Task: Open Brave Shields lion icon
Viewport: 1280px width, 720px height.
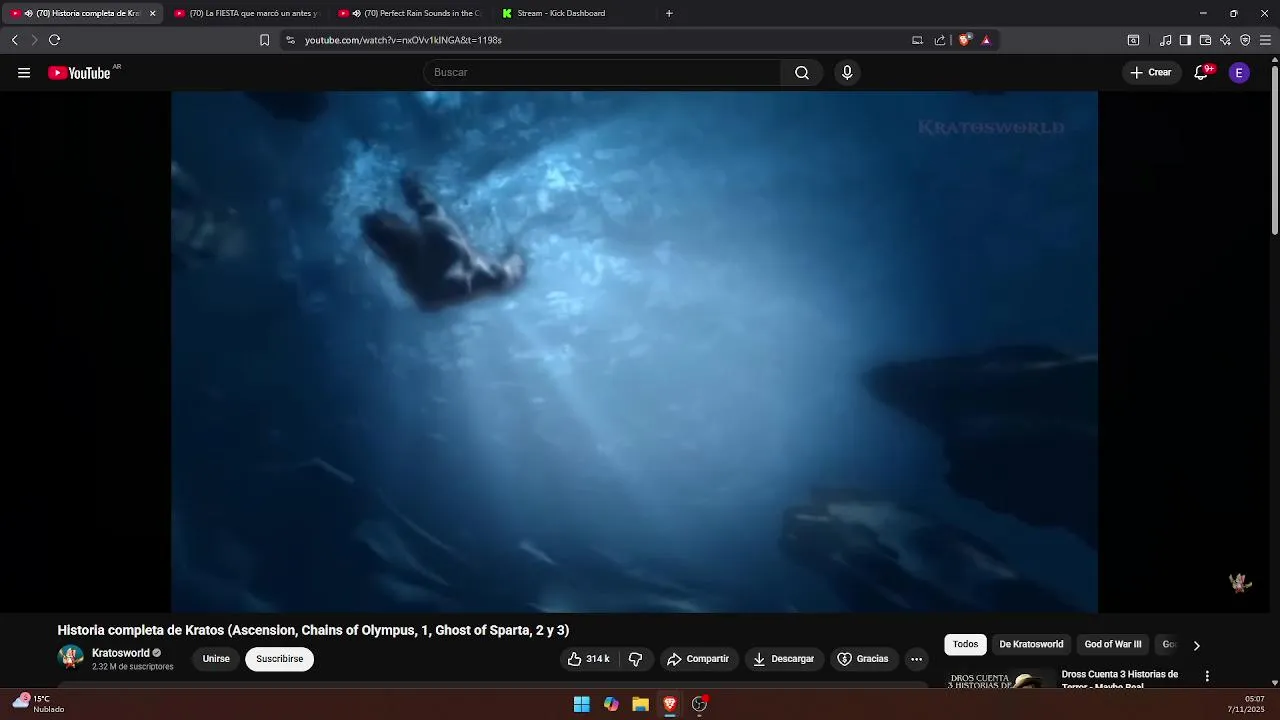Action: [964, 40]
